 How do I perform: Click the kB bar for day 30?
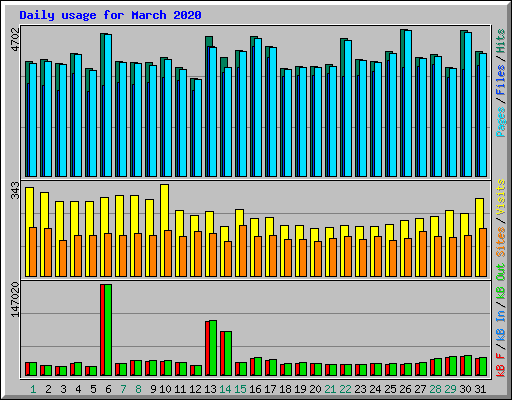click(x=466, y=366)
